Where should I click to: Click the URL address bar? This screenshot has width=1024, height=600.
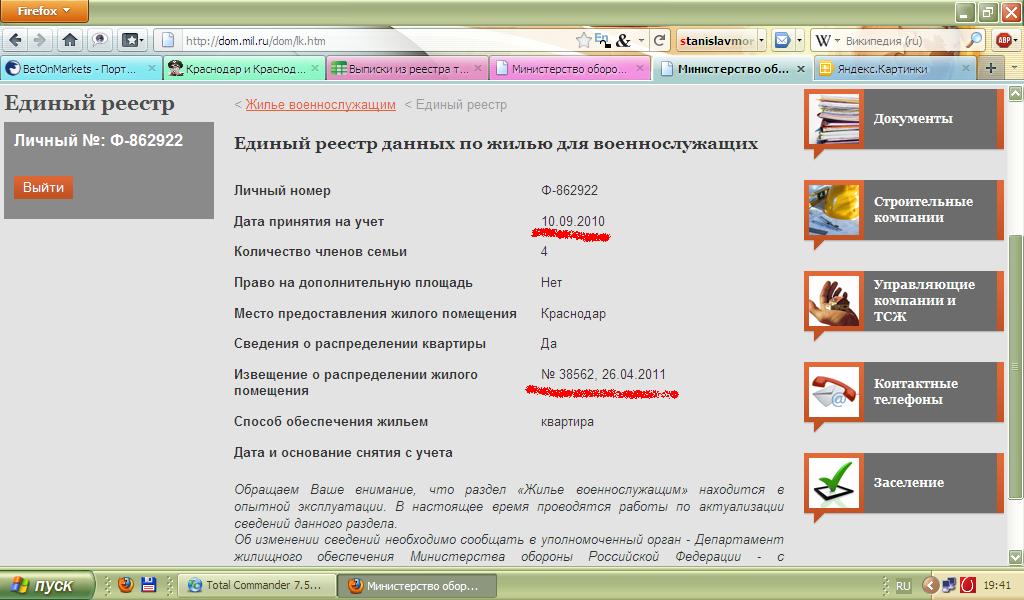point(370,41)
